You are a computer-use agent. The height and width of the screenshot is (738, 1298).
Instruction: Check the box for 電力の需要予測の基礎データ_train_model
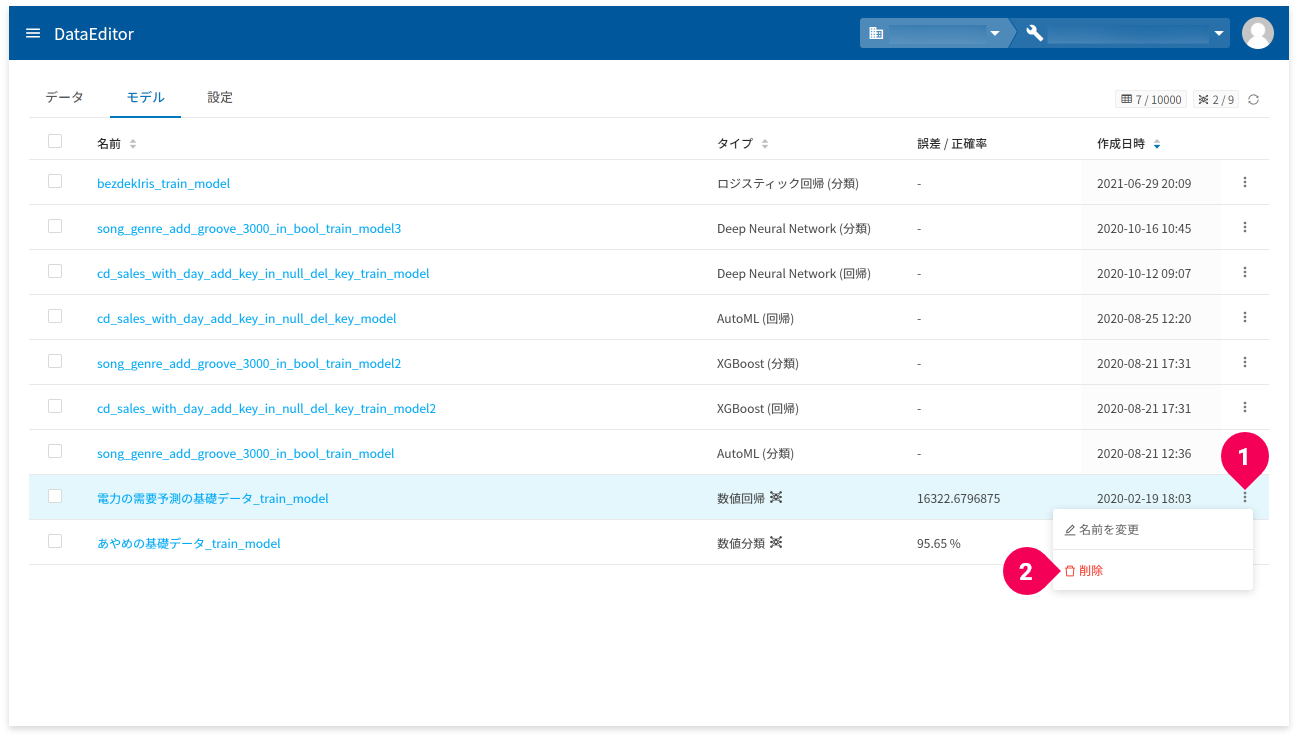55,496
